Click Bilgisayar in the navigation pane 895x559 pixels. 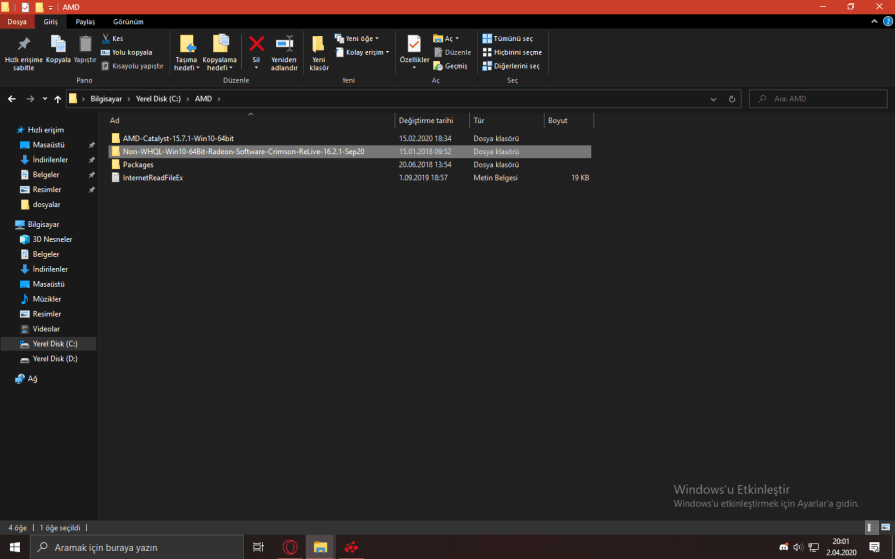pyautogui.click(x=43, y=224)
